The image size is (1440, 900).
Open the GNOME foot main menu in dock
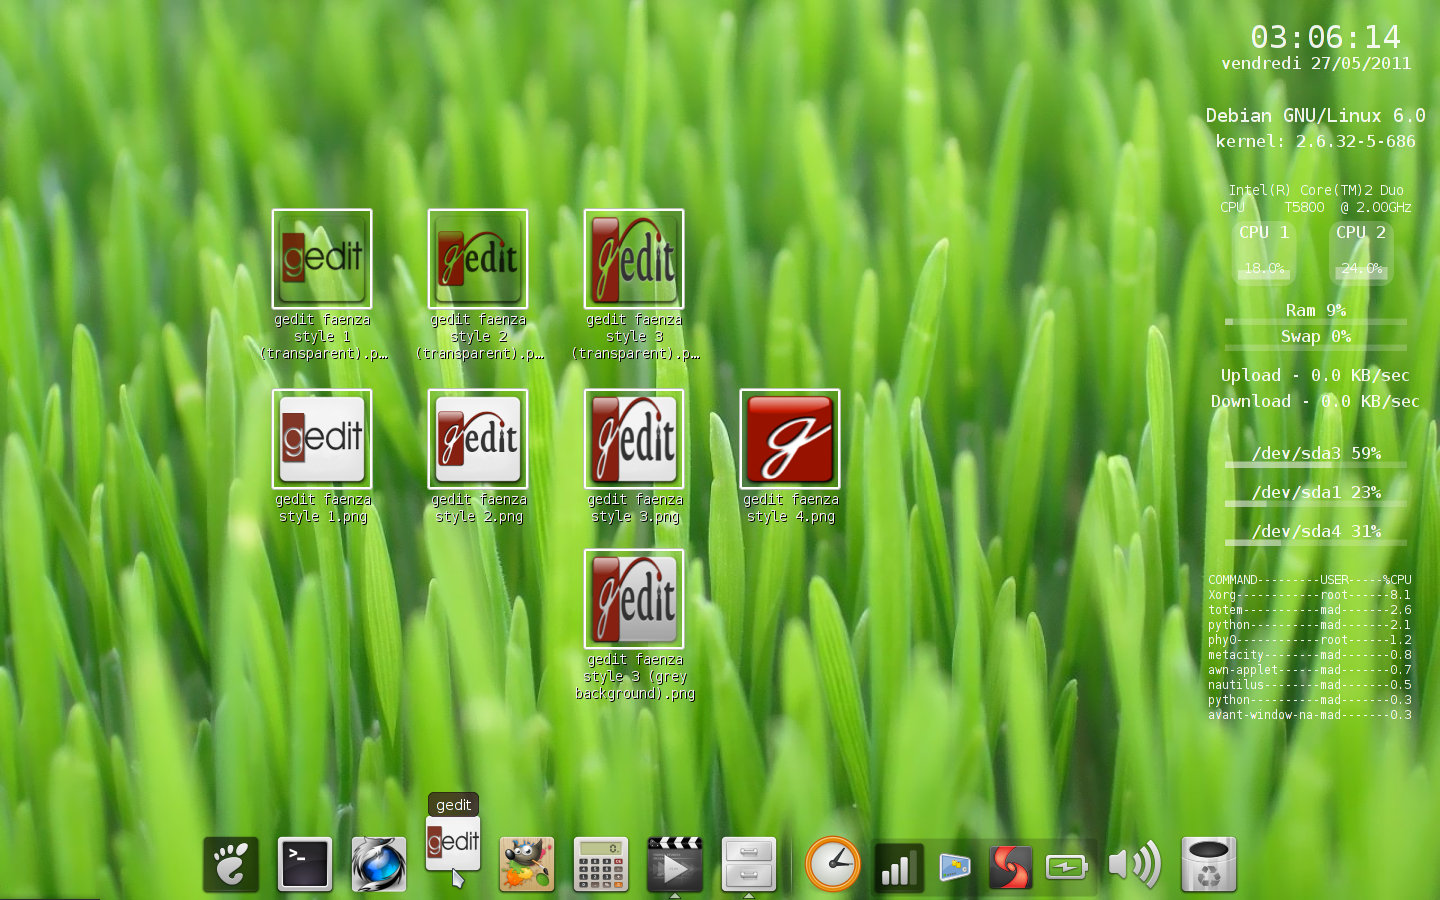tap(231, 864)
